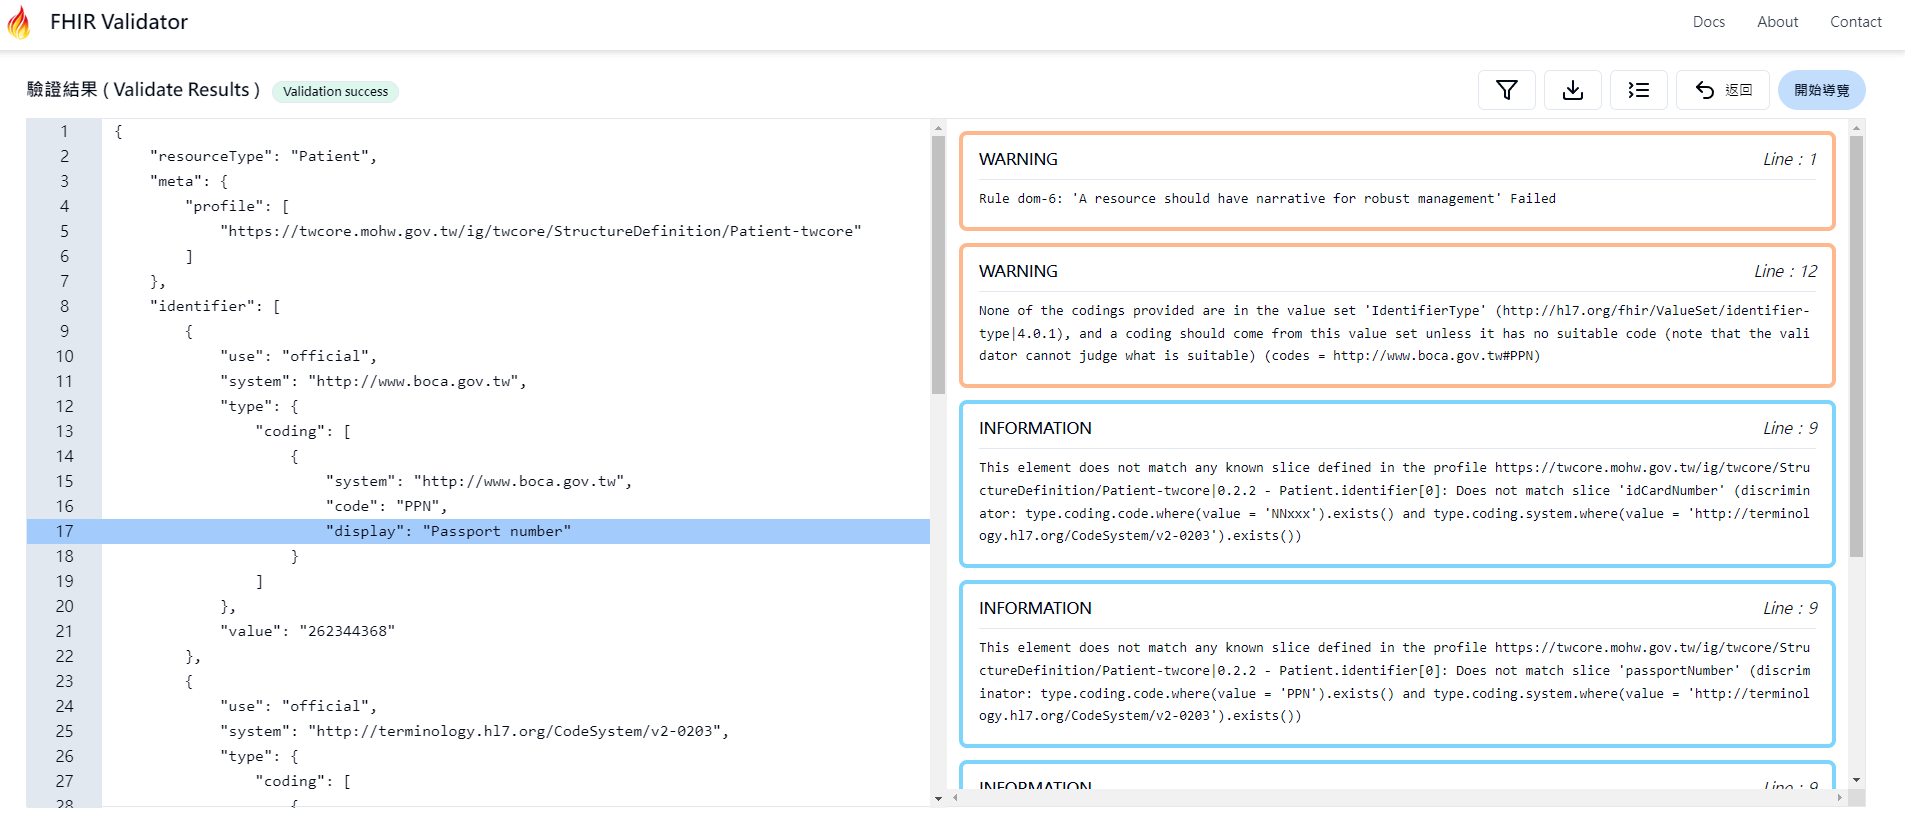The width and height of the screenshot is (1905, 819).
Task: Click the "resourceType": "Patient" line
Action: 263,156
